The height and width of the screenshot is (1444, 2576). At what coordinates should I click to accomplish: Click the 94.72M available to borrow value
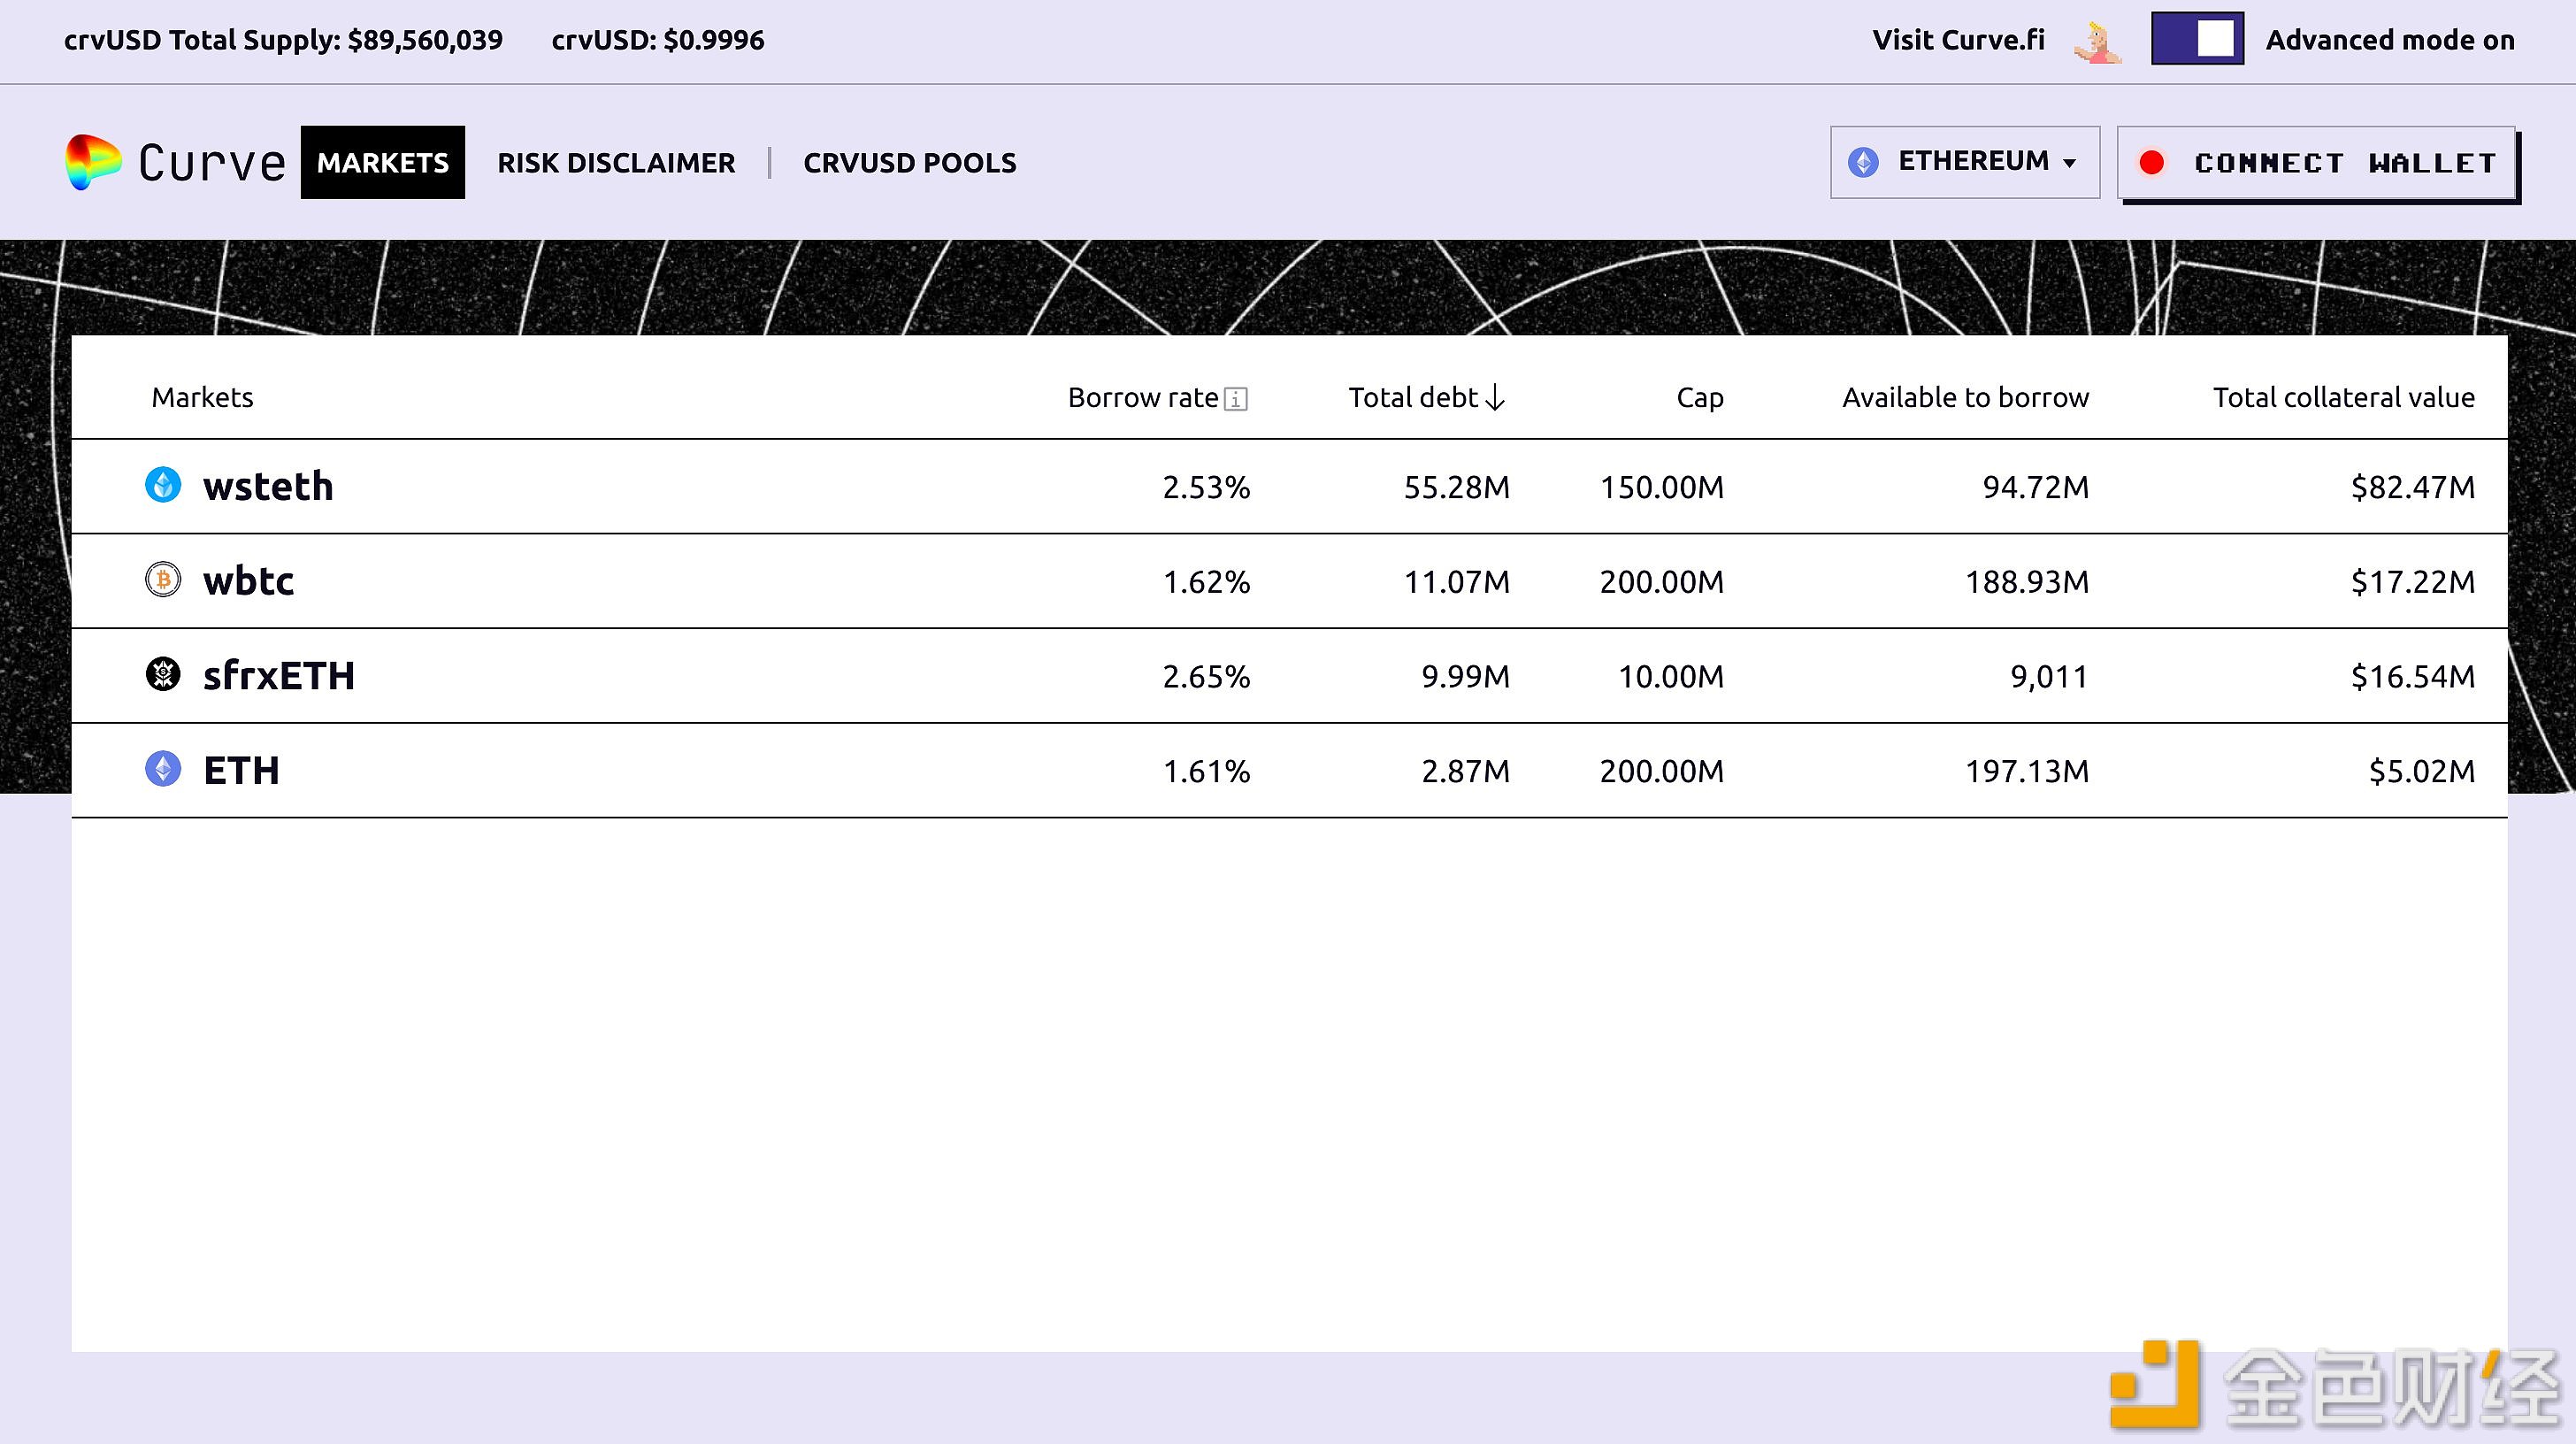[2036, 487]
